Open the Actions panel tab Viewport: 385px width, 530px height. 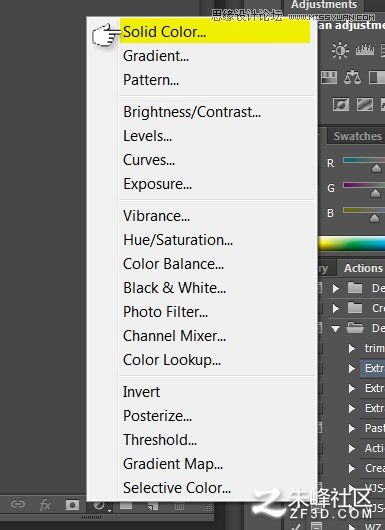(362, 268)
